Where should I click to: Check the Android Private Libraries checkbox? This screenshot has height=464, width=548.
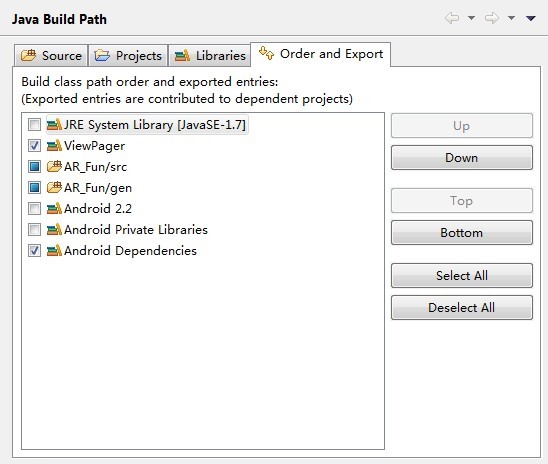coord(34,229)
